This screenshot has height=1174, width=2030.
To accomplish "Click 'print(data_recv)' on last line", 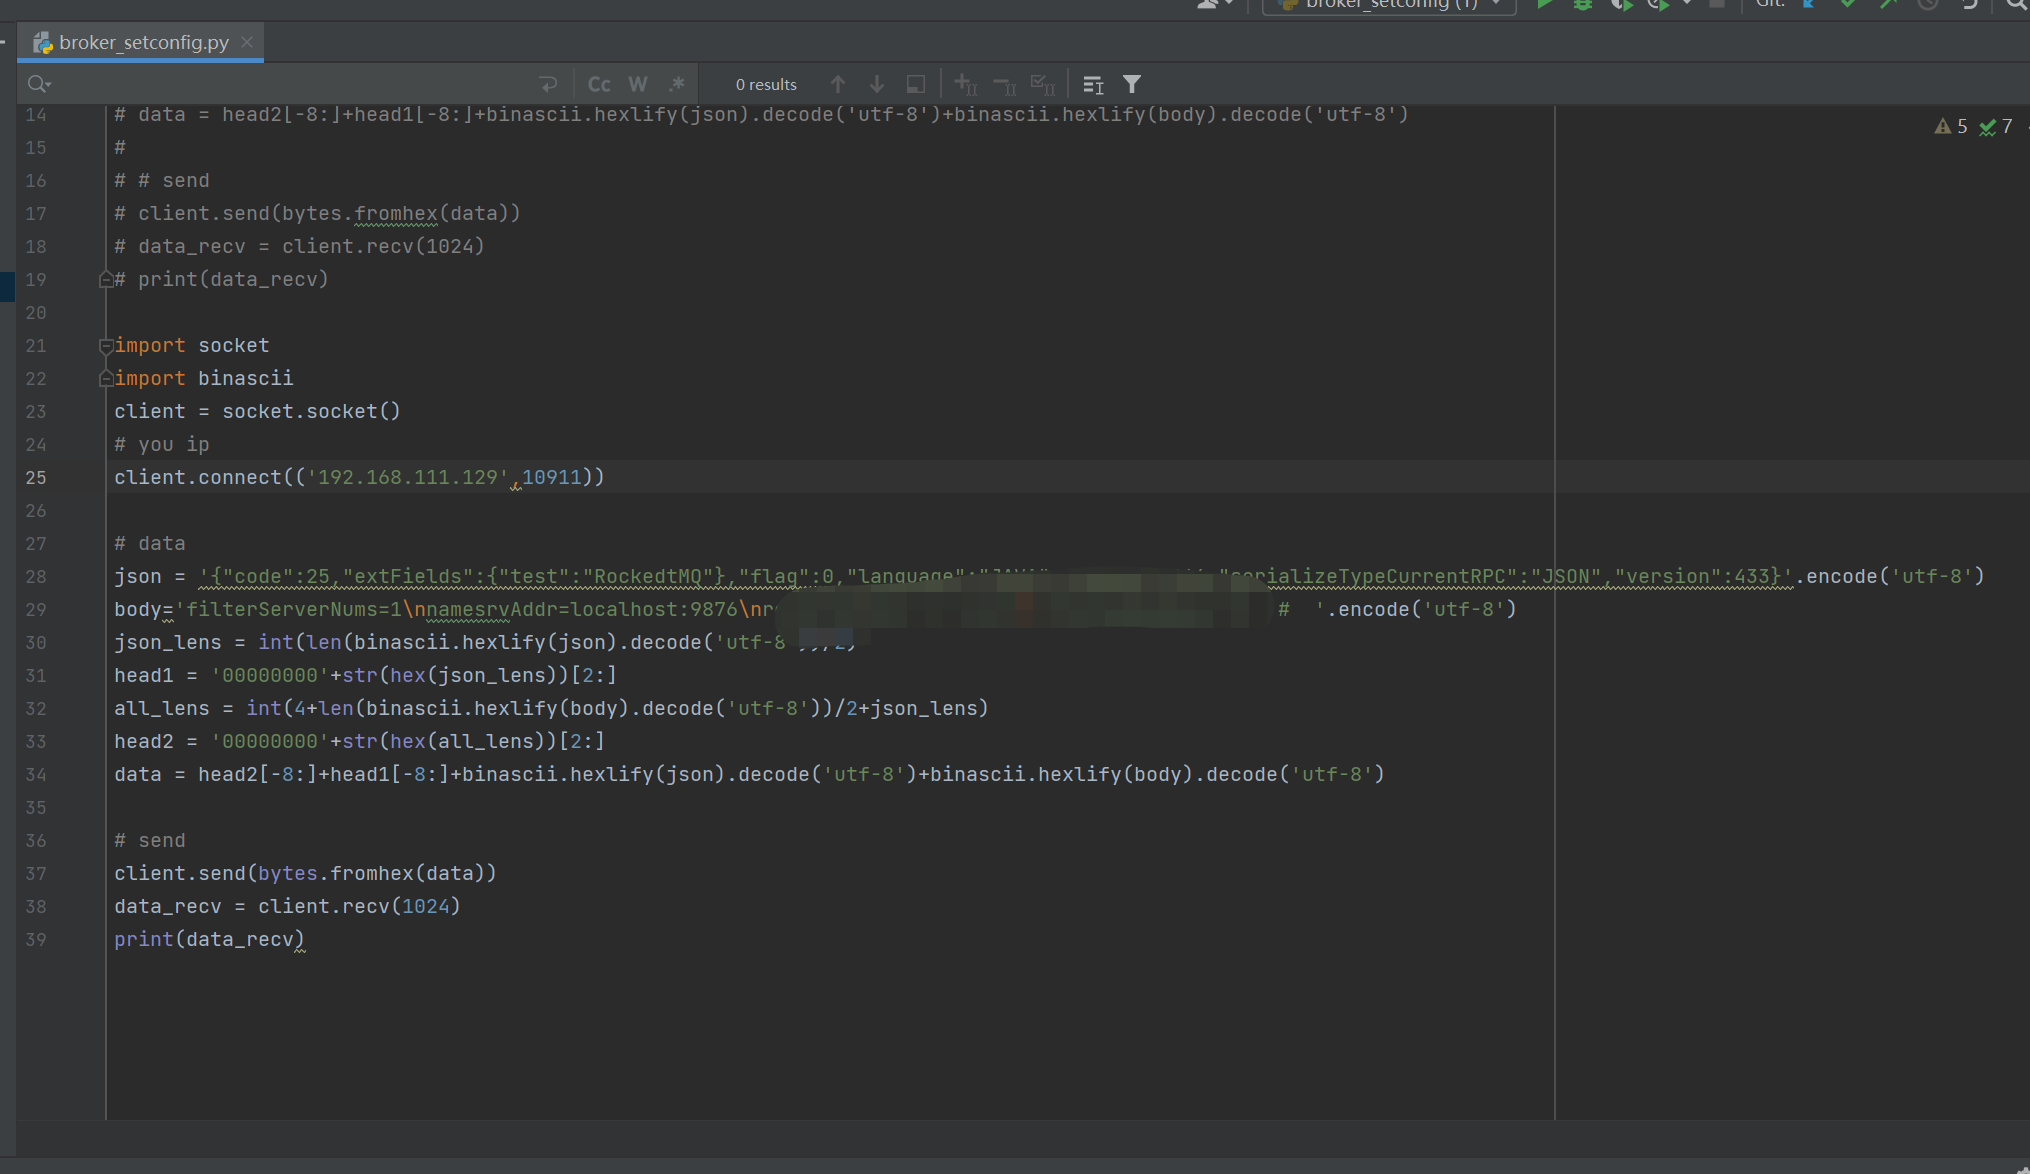I will (209, 940).
